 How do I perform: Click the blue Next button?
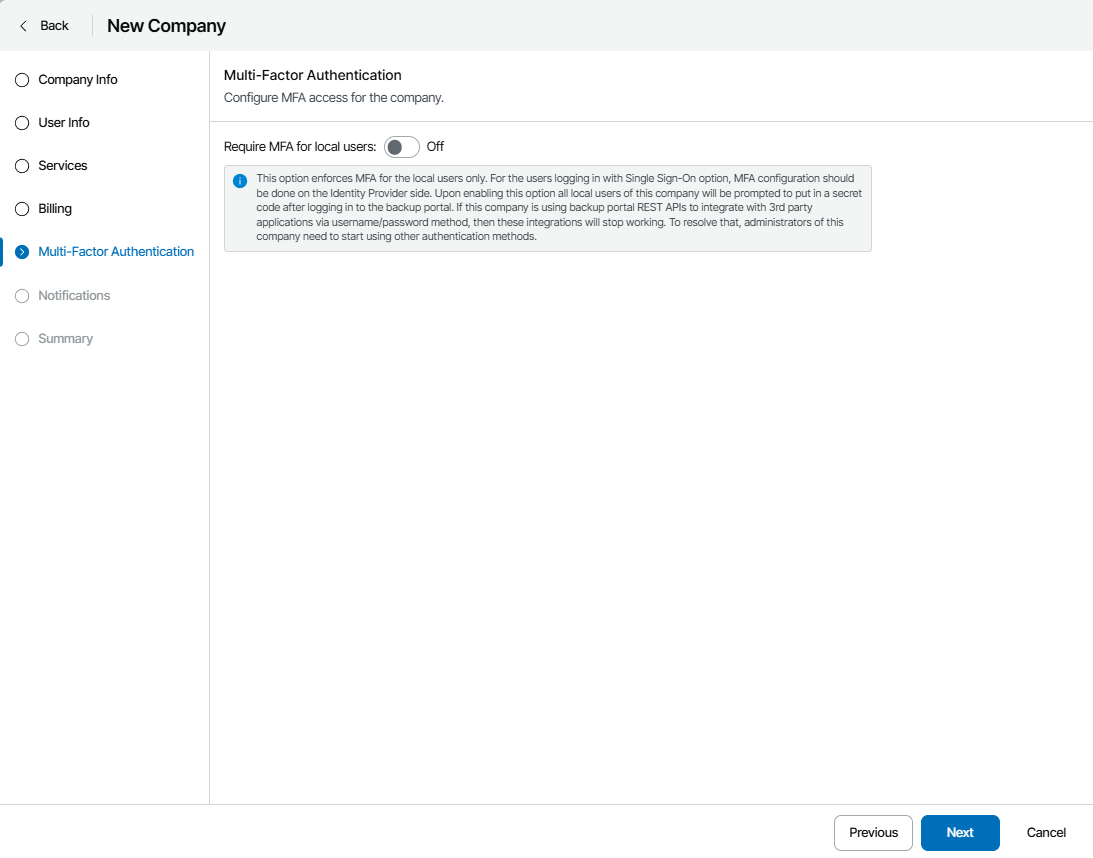[960, 833]
